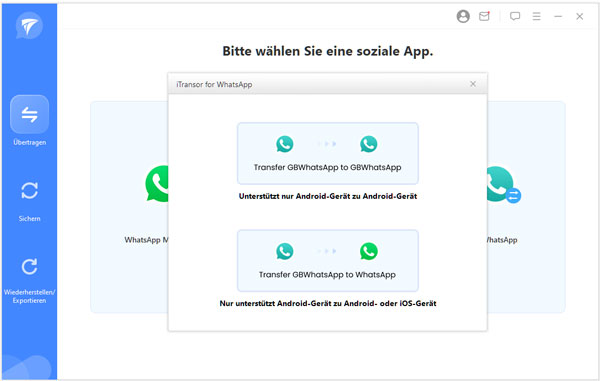Image resolution: width=600 pixels, height=381 pixels.
Task: Click the 'iTransor for WhatsApp' dialog title
Action: (x=214, y=85)
